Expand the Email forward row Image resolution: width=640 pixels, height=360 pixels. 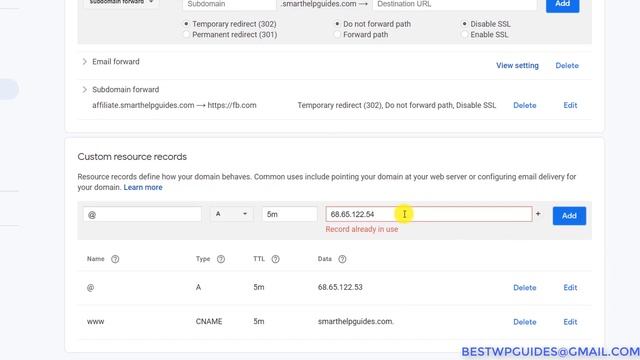tap(84, 62)
